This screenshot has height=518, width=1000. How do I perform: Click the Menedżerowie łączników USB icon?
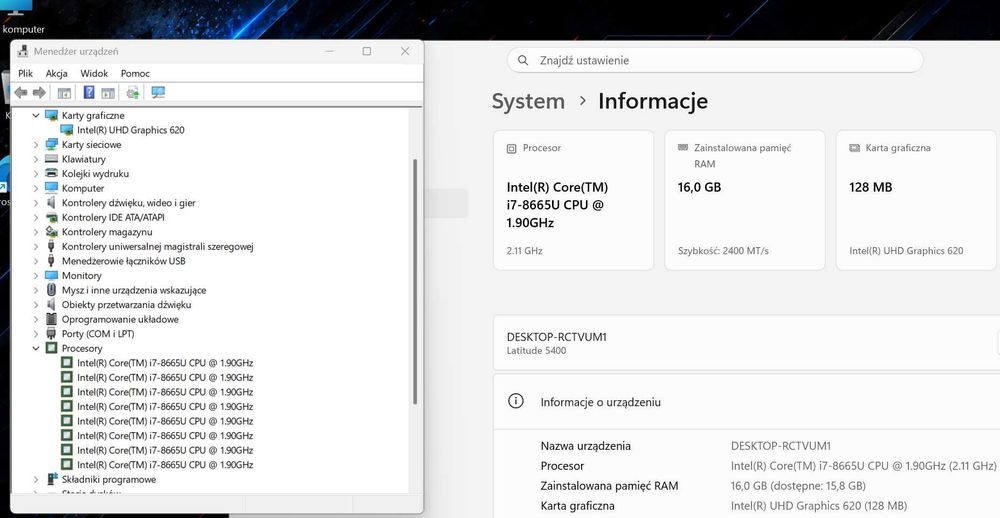52,261
